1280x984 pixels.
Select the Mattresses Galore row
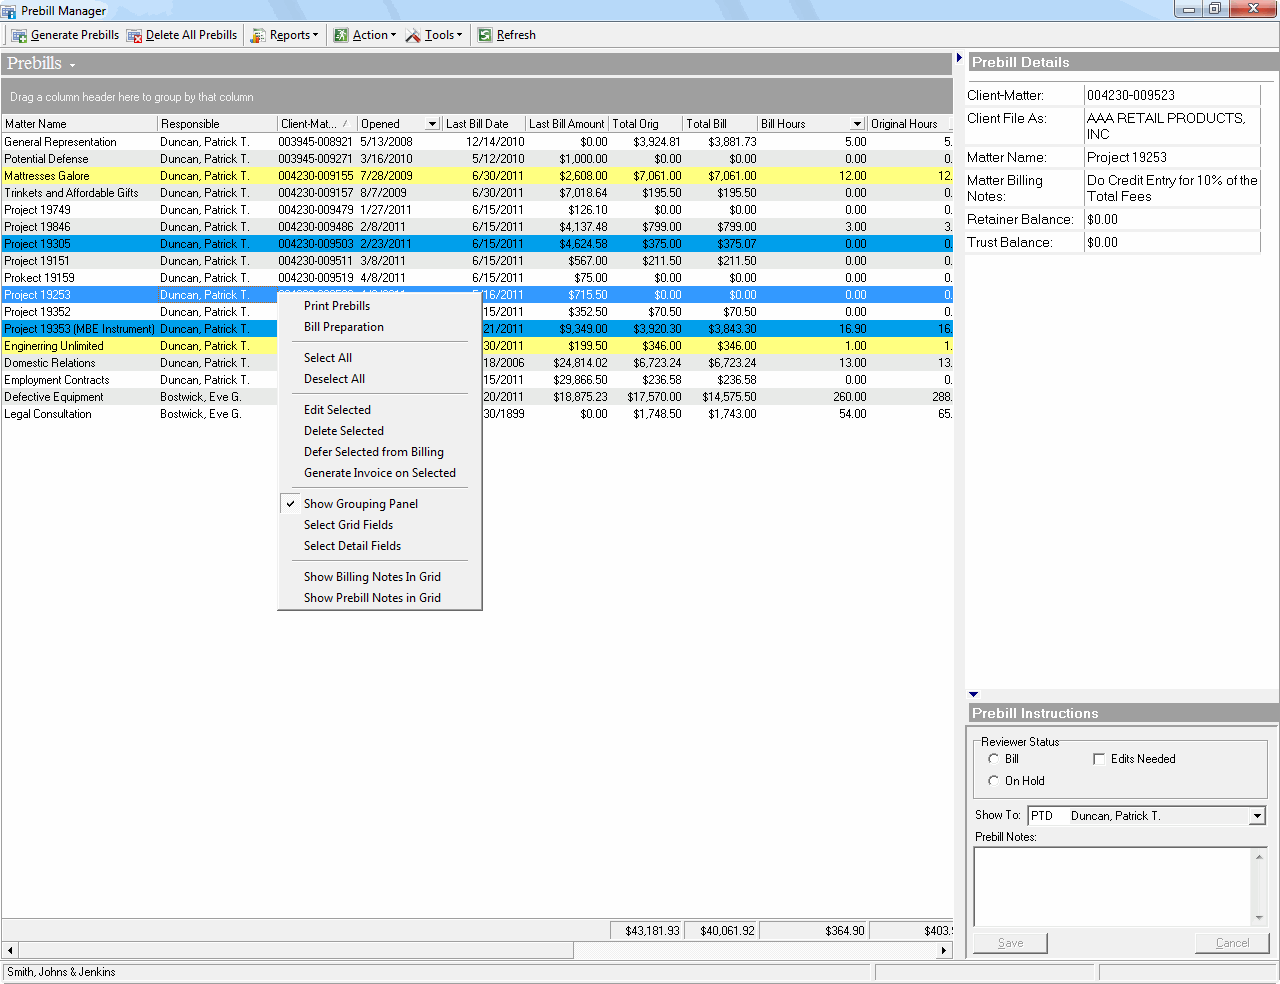pyautogui.click(x=477, y=176)
